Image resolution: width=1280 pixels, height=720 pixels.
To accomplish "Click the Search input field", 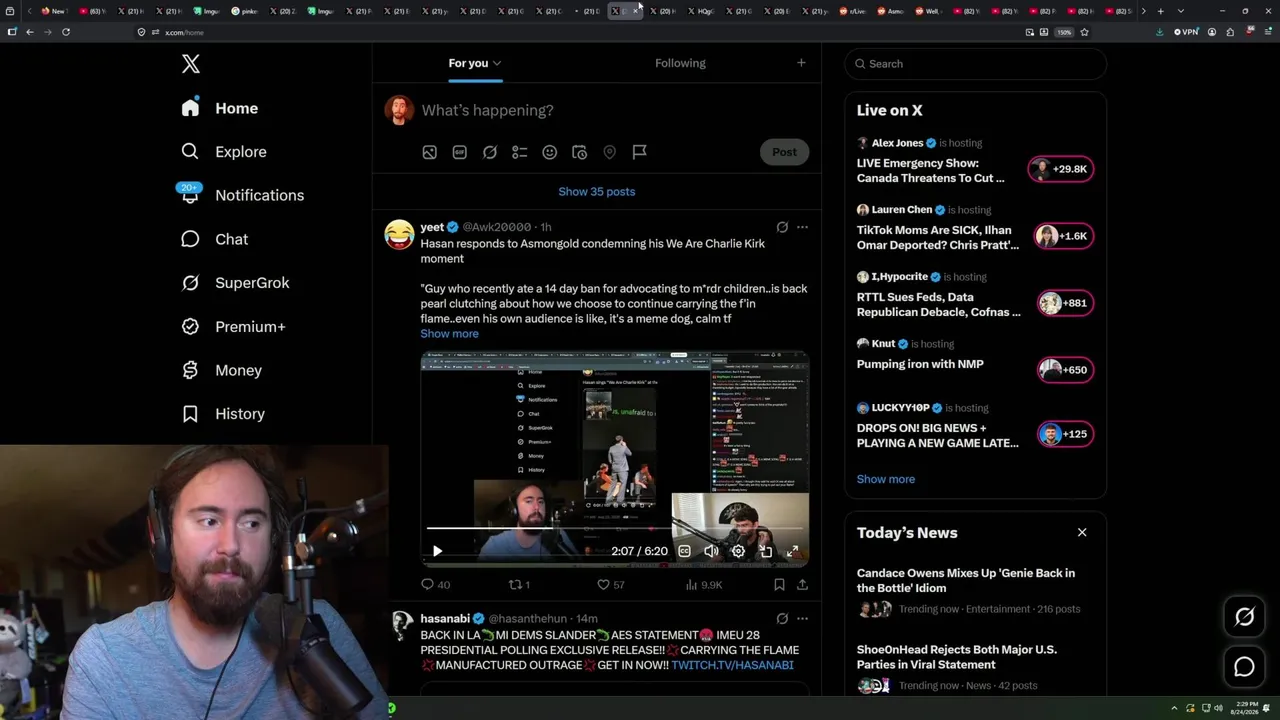I will pos(975,64).
